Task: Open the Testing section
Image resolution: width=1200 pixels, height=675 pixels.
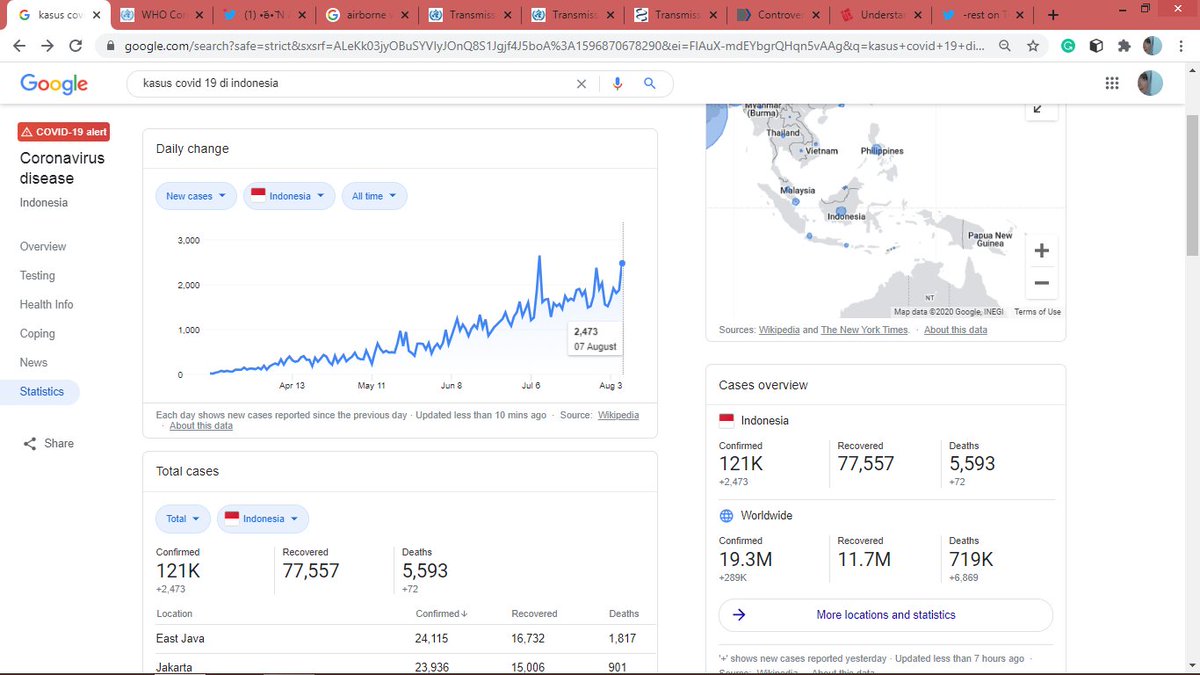Action: point(37,276)
